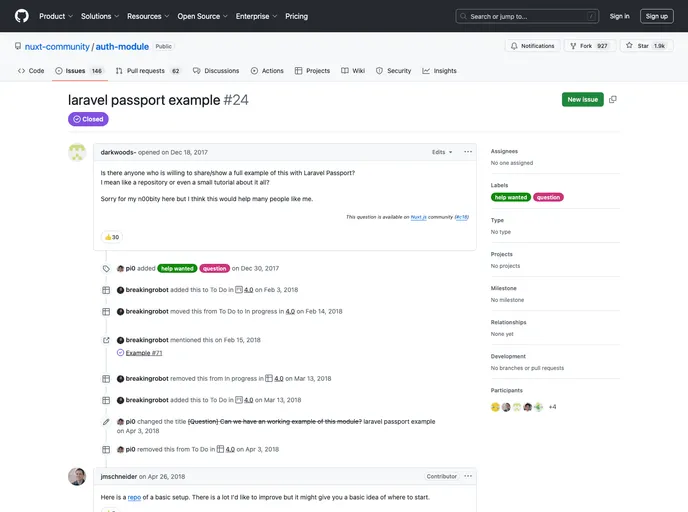Click the Dec 18, 2017 opened timestamp
Image resolution: width=688 pixels, height=512 pixels.
189,152
